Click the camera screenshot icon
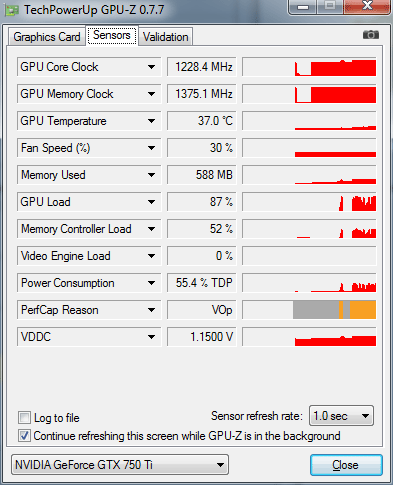Image resolution: width=393 pixels, height=485 pixels. 371,34
